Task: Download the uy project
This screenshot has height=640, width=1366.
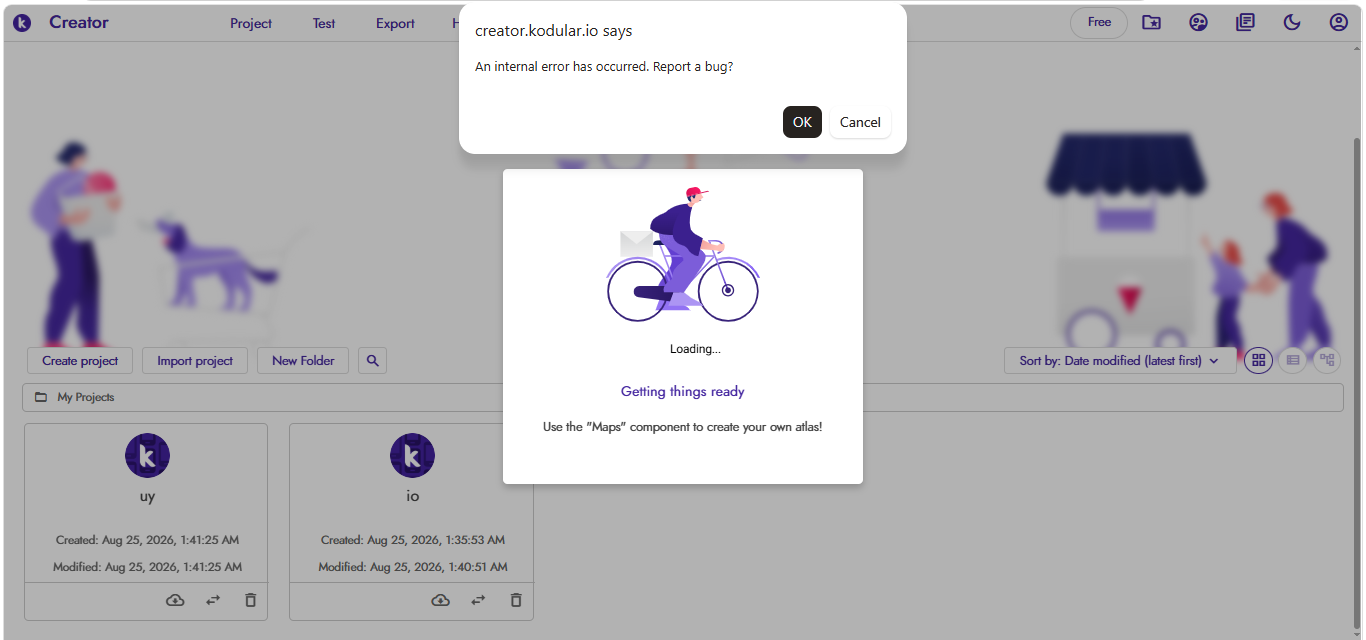Action: point(175,600)
